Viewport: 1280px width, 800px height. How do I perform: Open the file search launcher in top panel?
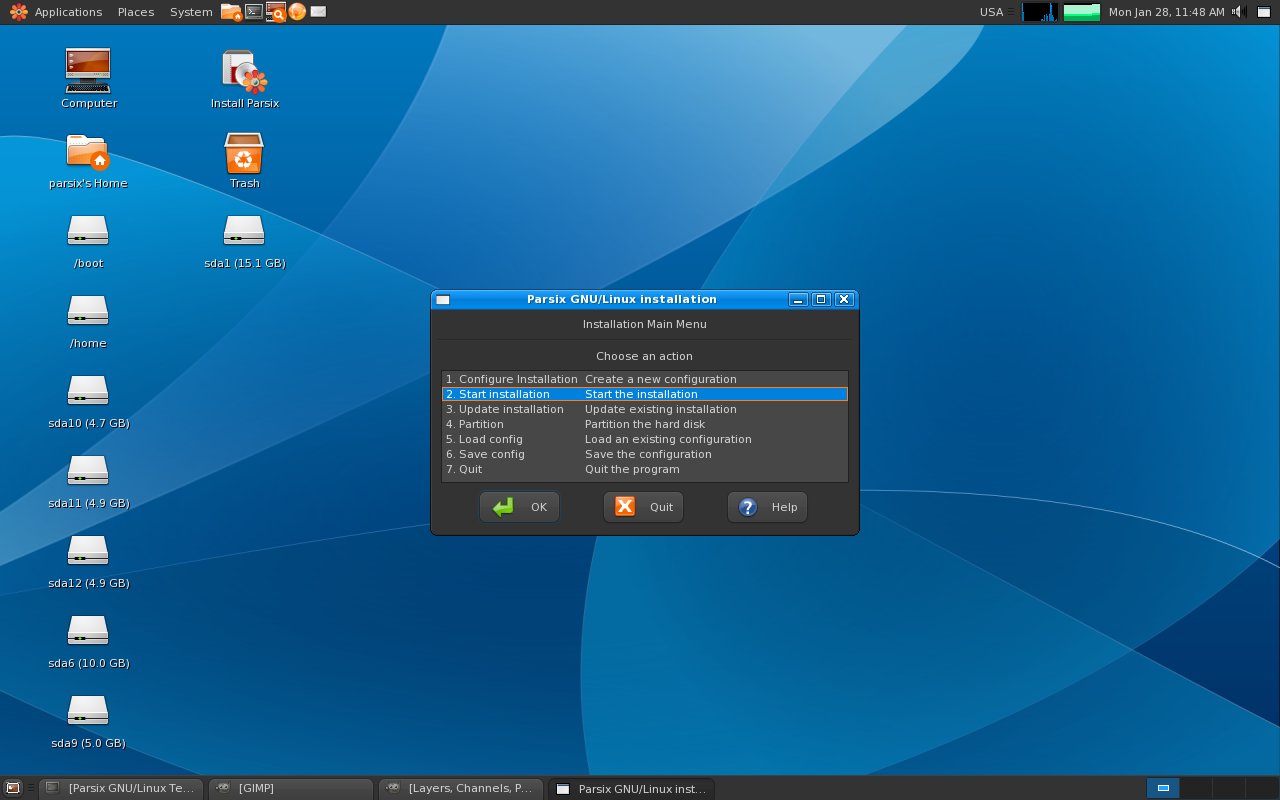click(275, 12)
